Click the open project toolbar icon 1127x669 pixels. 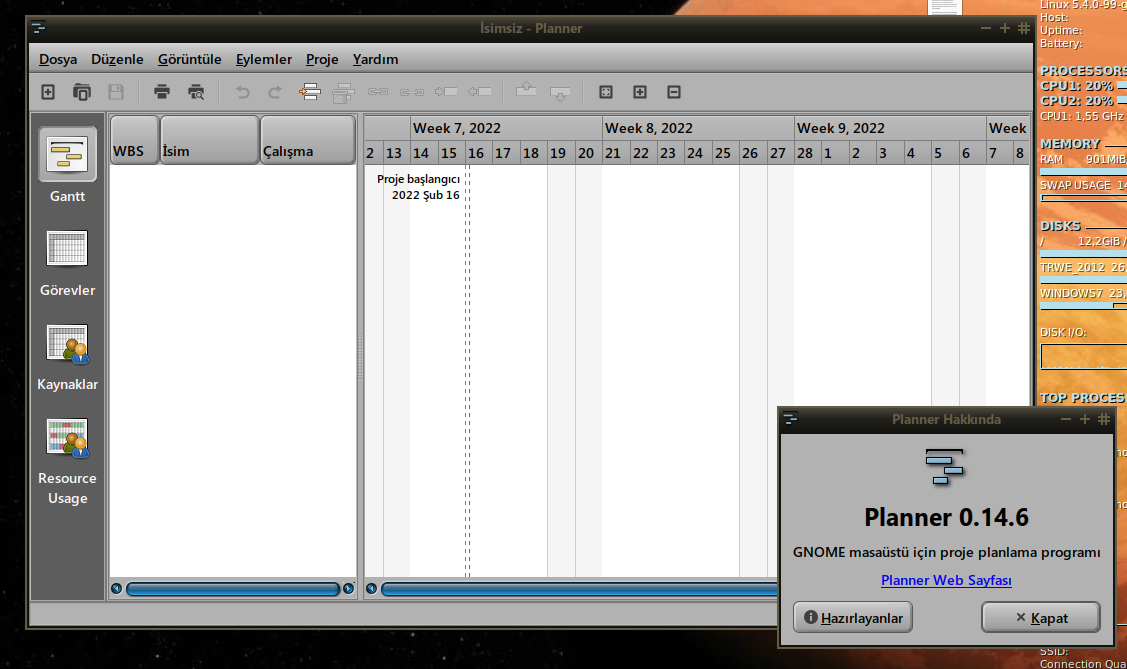[82, 92]
